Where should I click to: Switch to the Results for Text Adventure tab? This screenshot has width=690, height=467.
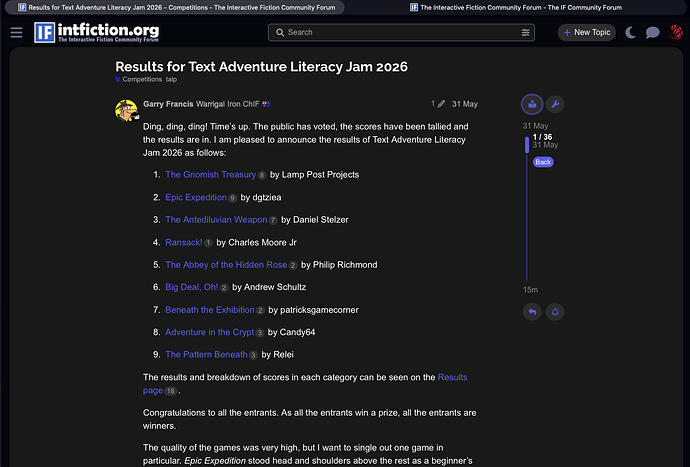(176, 7)
